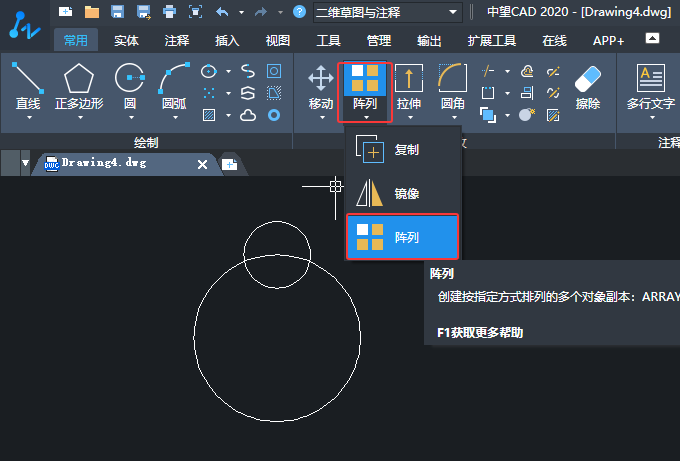This screenshot has width=680, height=461.
Task: Close the Drawing4.dwg tab
Action: 202,164
